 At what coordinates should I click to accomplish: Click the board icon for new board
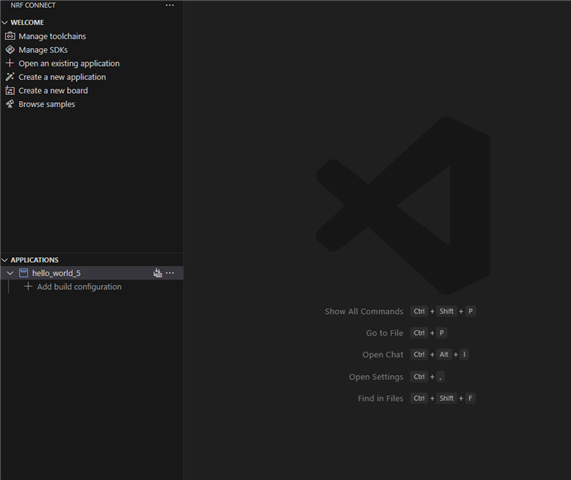pos(10,90)
